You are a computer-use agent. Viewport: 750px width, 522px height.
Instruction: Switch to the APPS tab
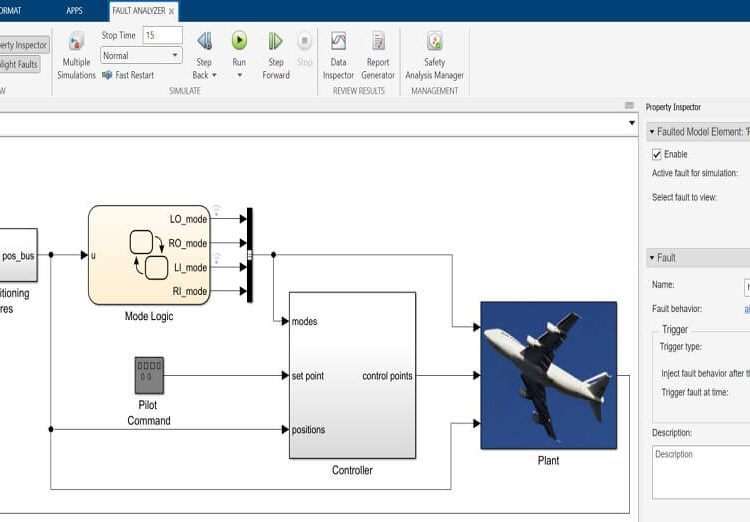(x=75, y=10)
